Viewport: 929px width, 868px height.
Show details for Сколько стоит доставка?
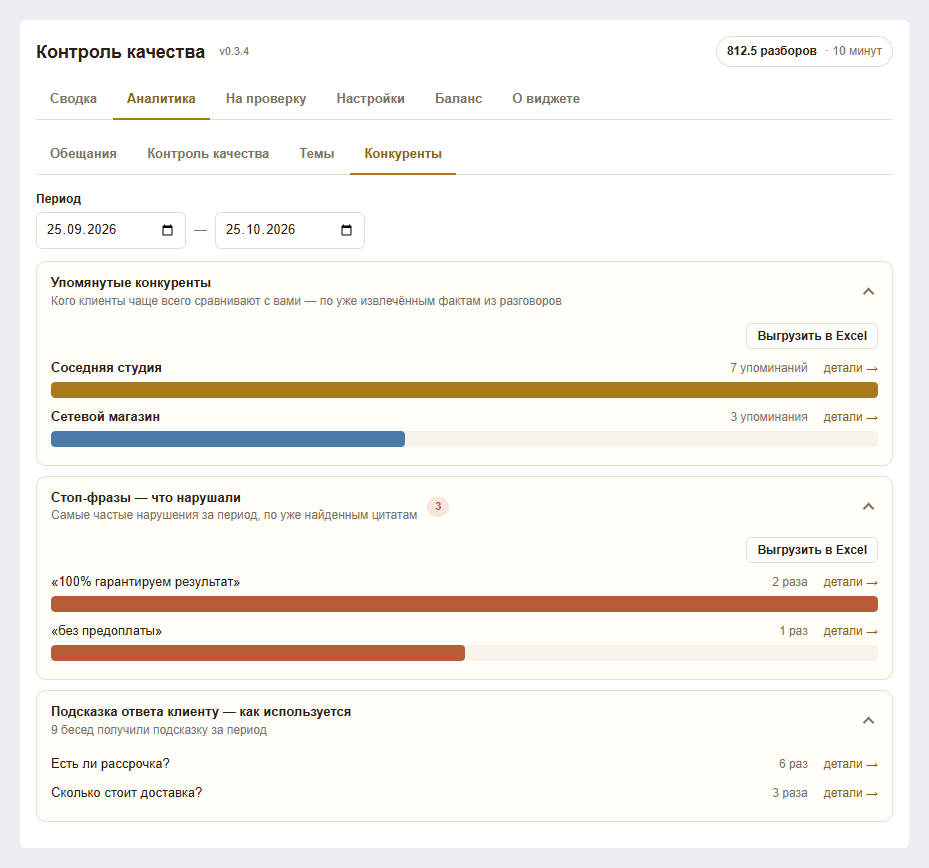[850, 793]
